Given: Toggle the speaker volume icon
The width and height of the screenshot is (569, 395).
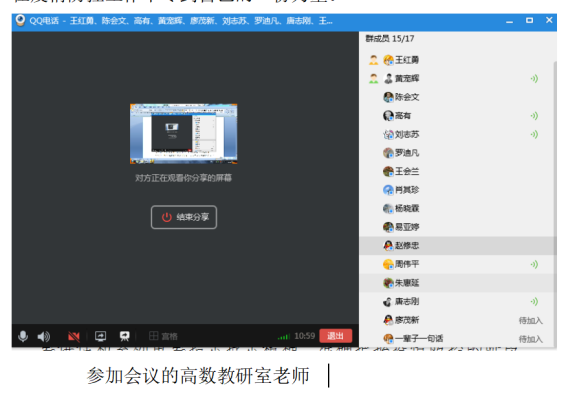Looking at the screenshot, I should [x=44, y=337].
